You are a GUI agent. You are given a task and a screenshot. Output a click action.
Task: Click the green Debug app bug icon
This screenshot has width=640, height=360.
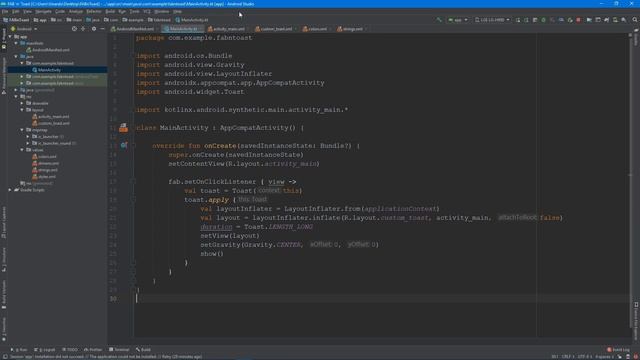tap(543, 20)
